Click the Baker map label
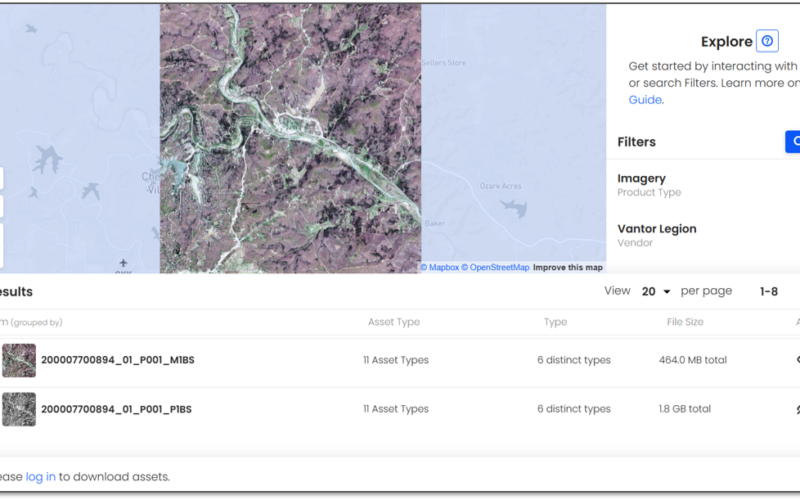Viewport: 800px width, 500px height. point(435,223)
